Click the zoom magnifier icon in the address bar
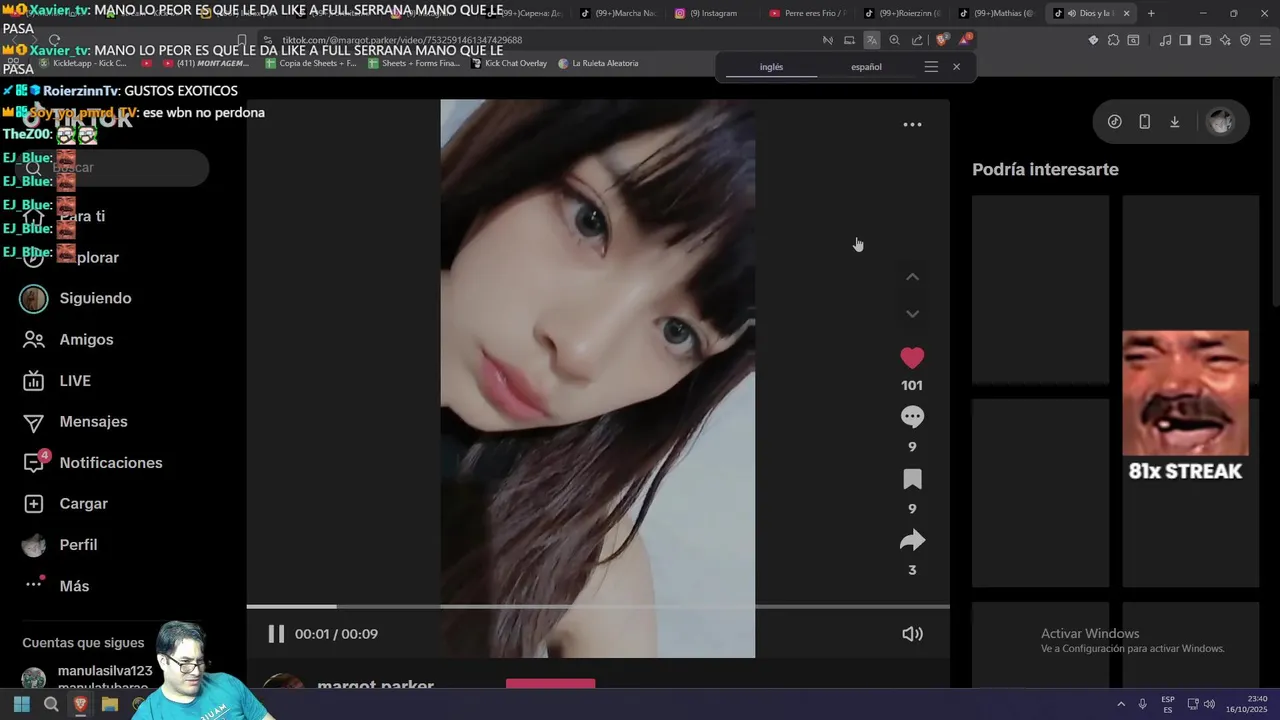Screen dimensions: 1280x720 click(x=894, y=40)
